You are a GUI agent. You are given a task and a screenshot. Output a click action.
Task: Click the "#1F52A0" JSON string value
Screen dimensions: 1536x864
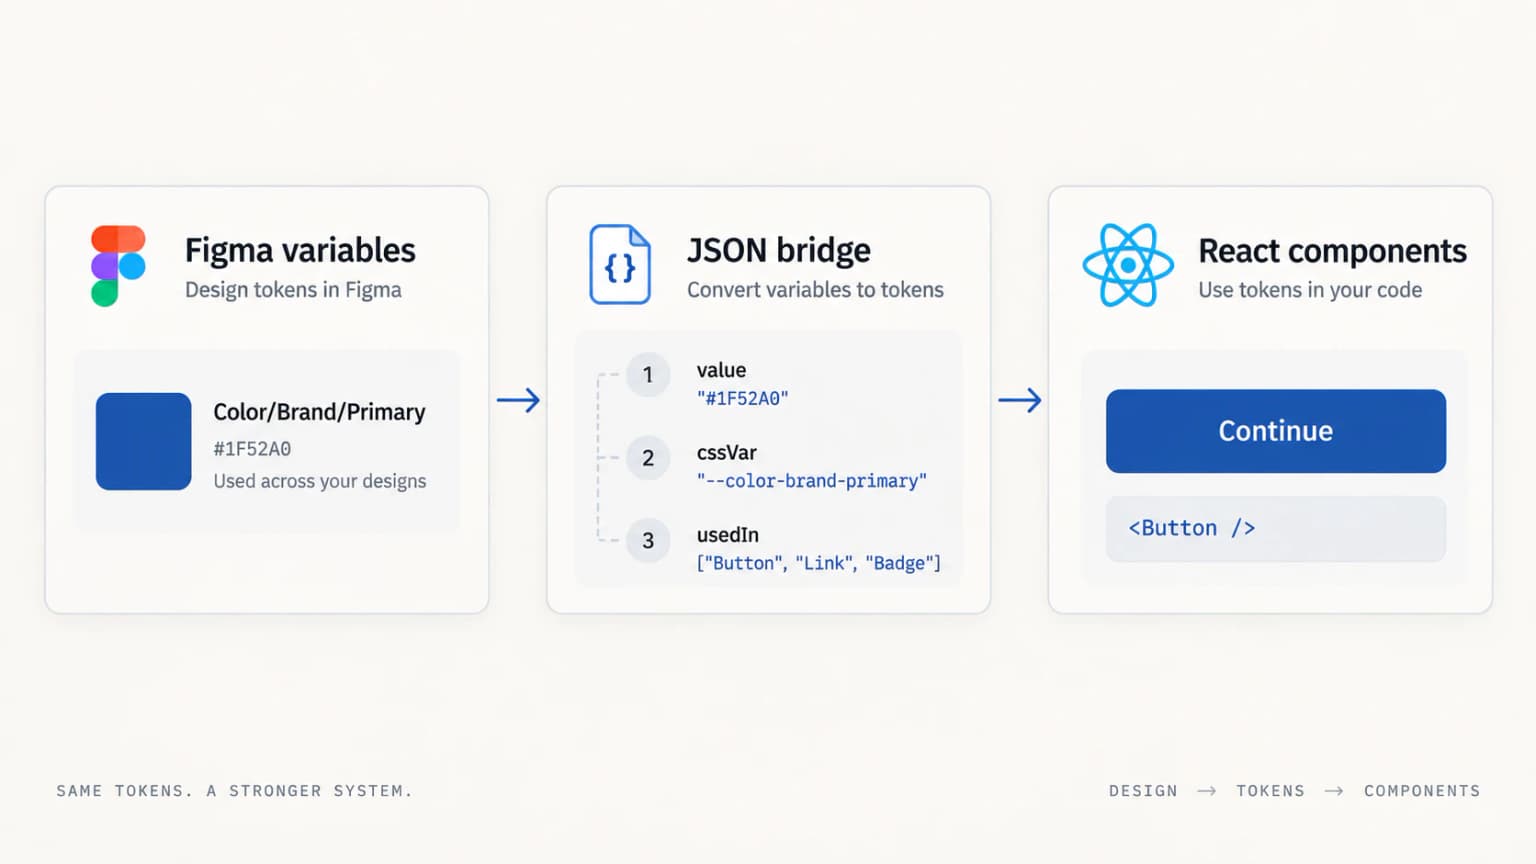click(x=742, y=398)
